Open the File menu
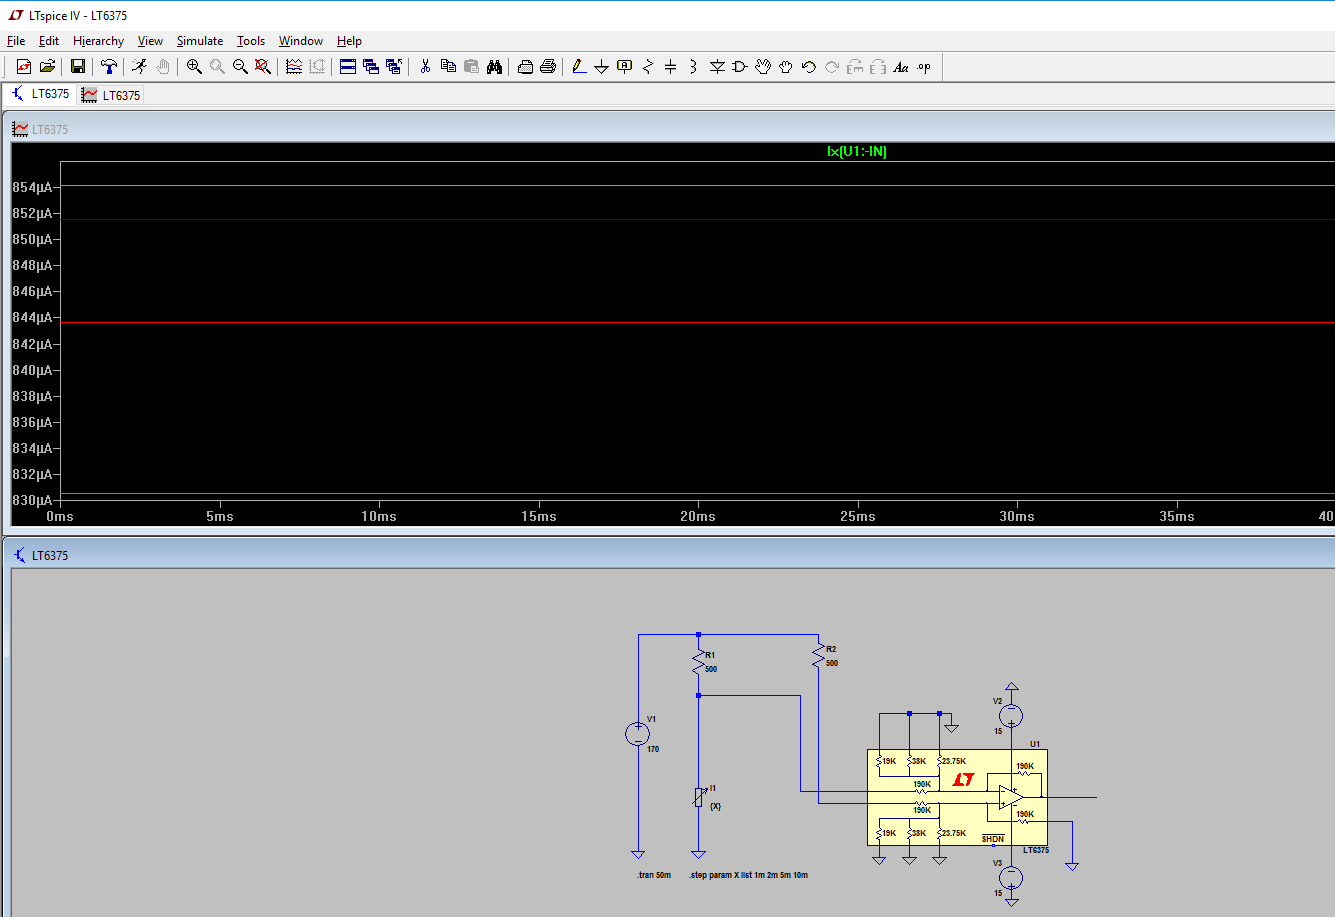Viewport: 1335px width, 917px height. click(x=16, y=41)
